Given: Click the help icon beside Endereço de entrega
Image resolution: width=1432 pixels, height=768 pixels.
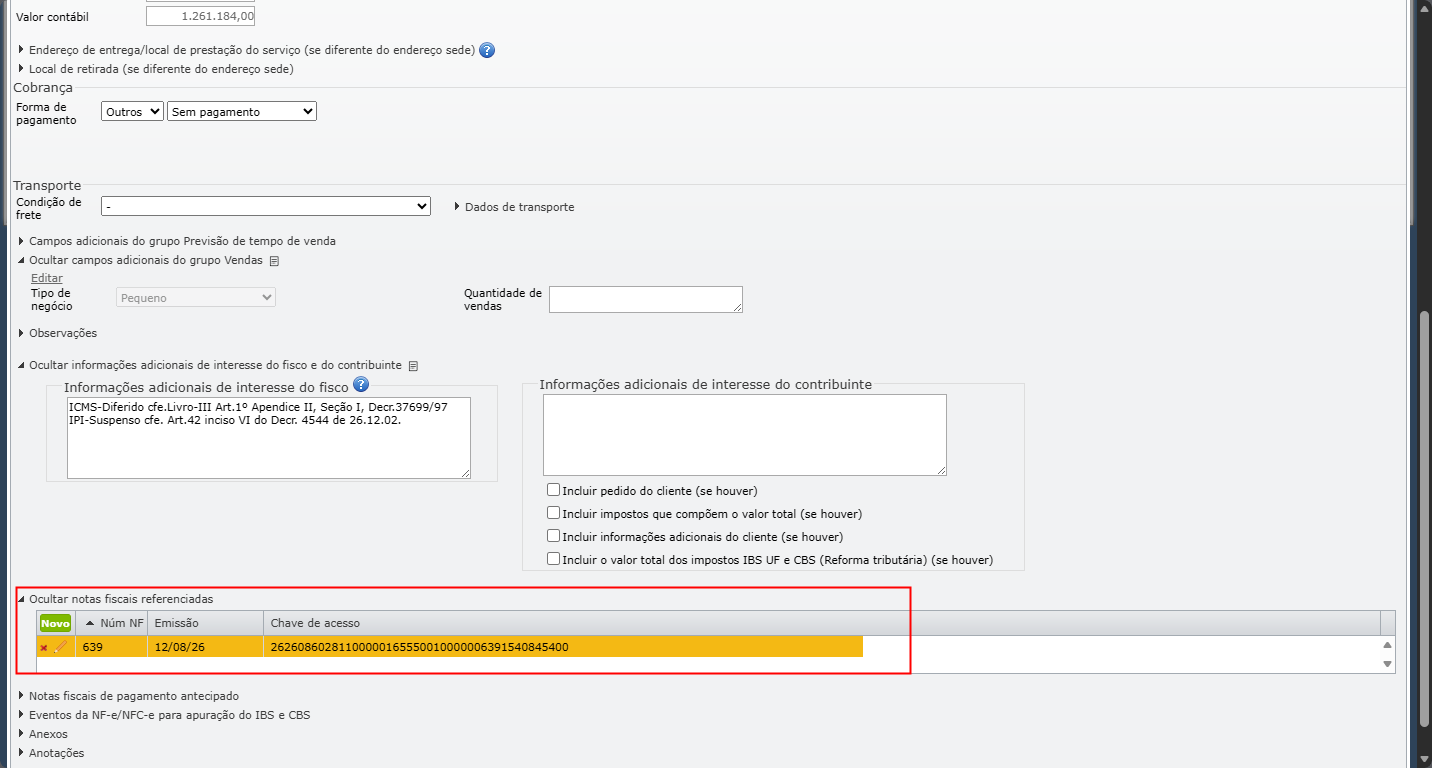Looking at the screenshot, I should [x=487, y=50].
